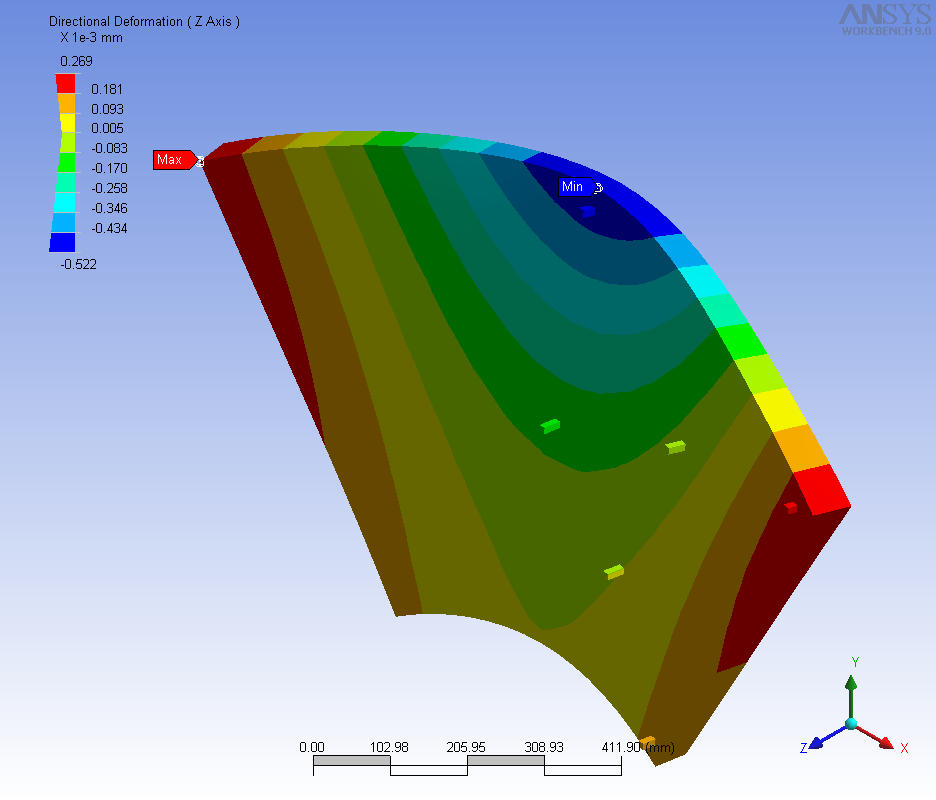Select the green legend color band

(66, 162)
